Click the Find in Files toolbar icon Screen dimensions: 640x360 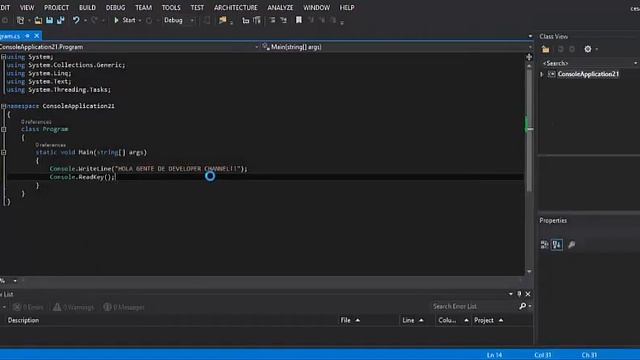tap(222, 20)
